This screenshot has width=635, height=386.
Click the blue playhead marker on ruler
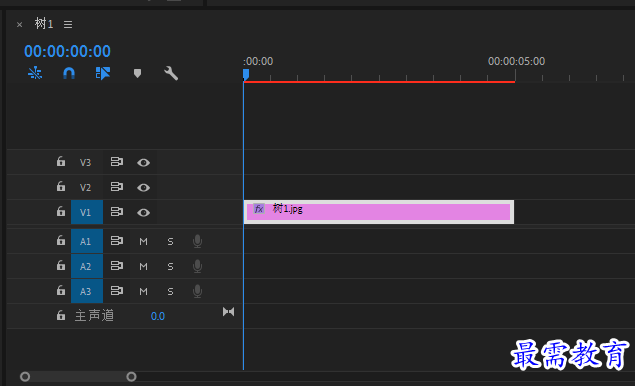(246, 75)
